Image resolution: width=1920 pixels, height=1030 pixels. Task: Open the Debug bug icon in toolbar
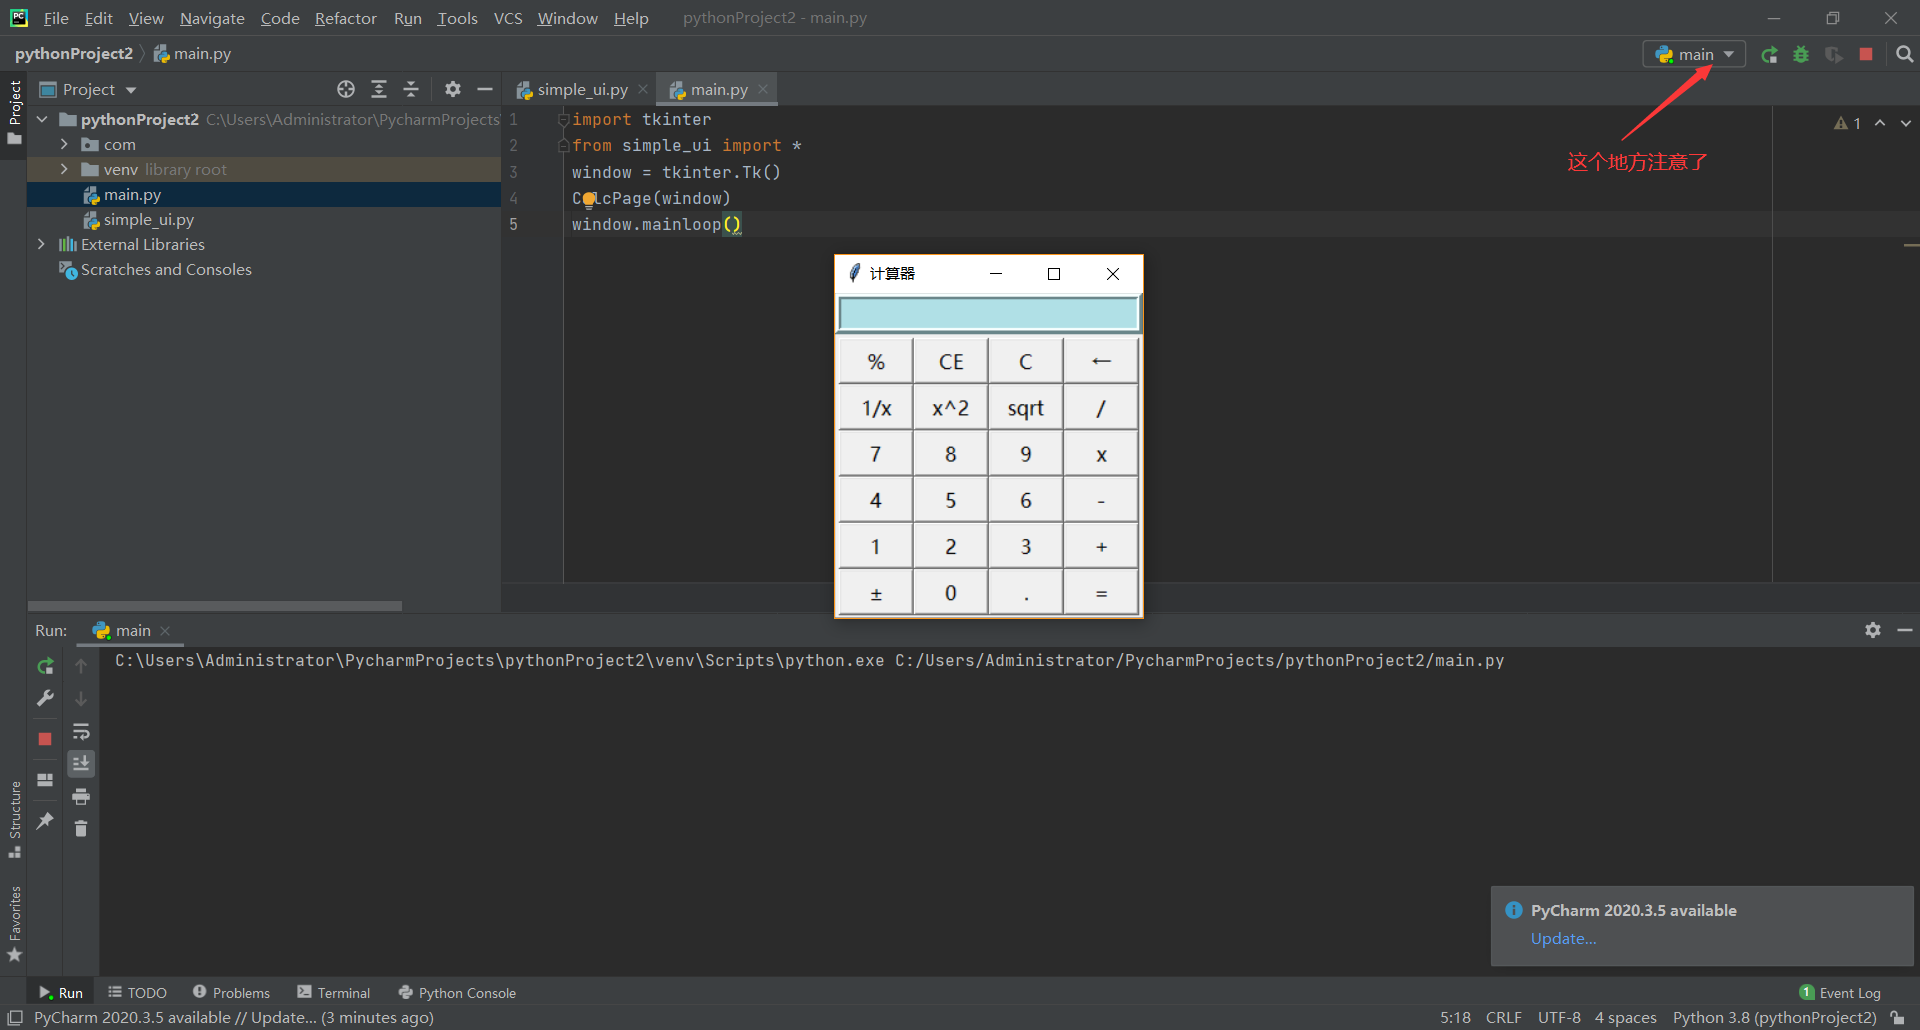click(x=1800, y=54)
